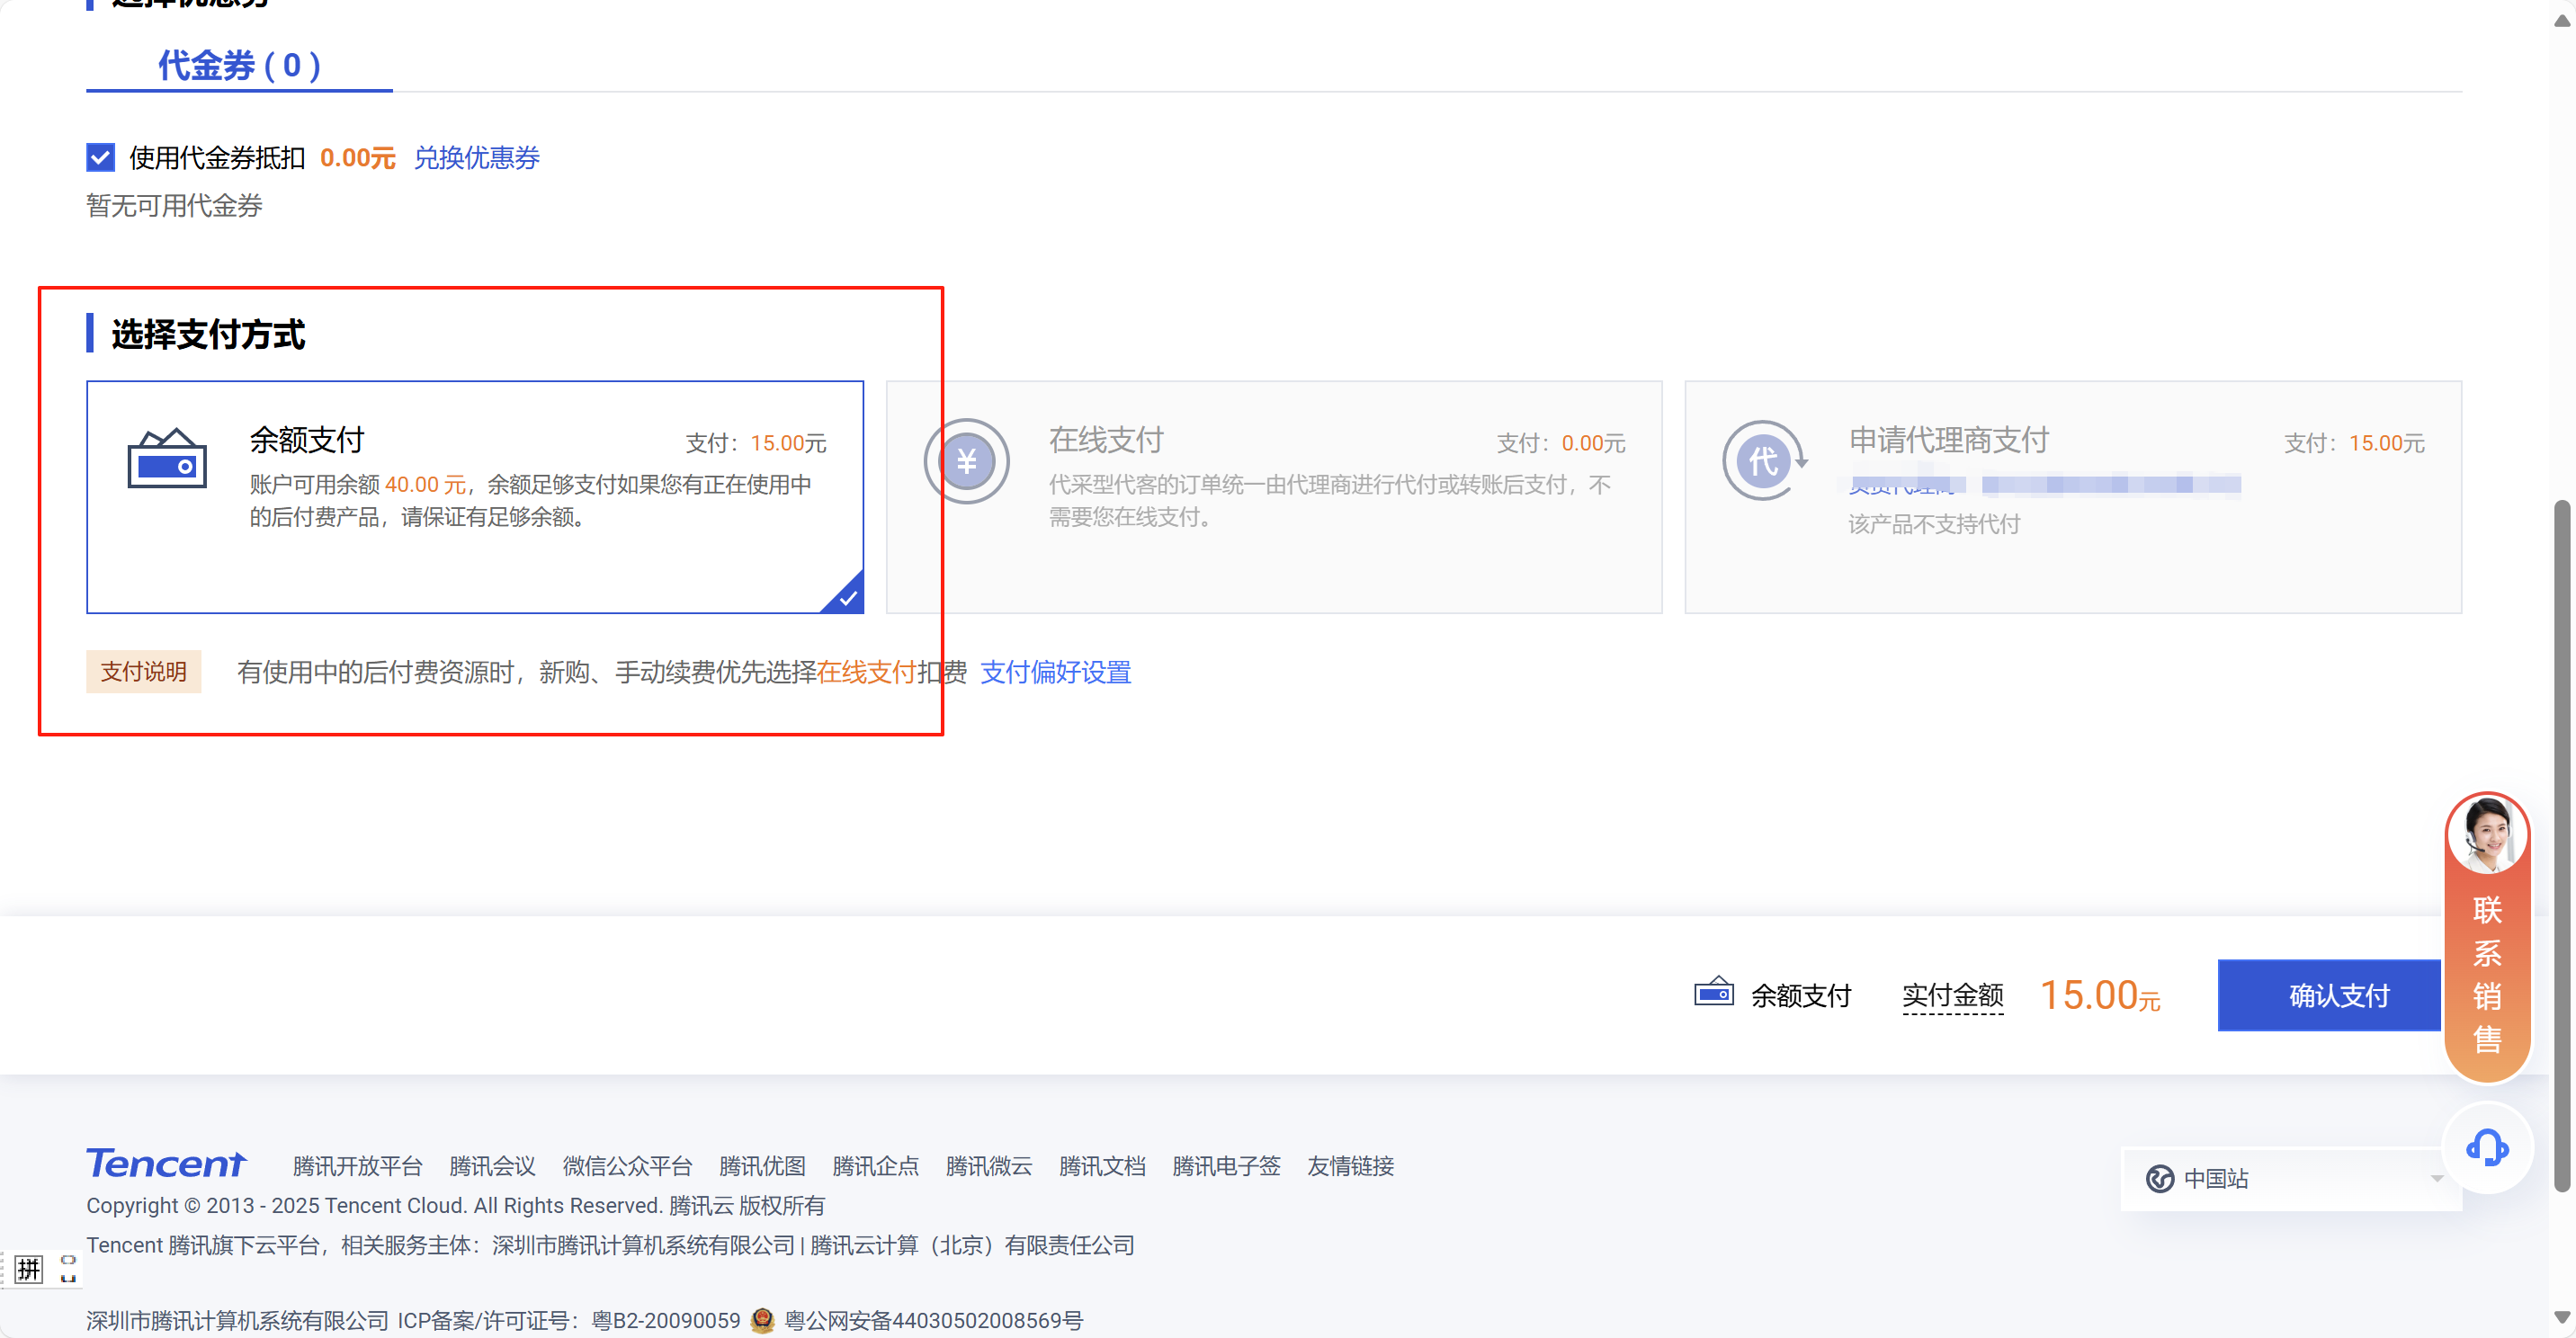2576x1338 pixels.
Task: Click the 该产品不支持代付 notice text
Action: 1934,524
